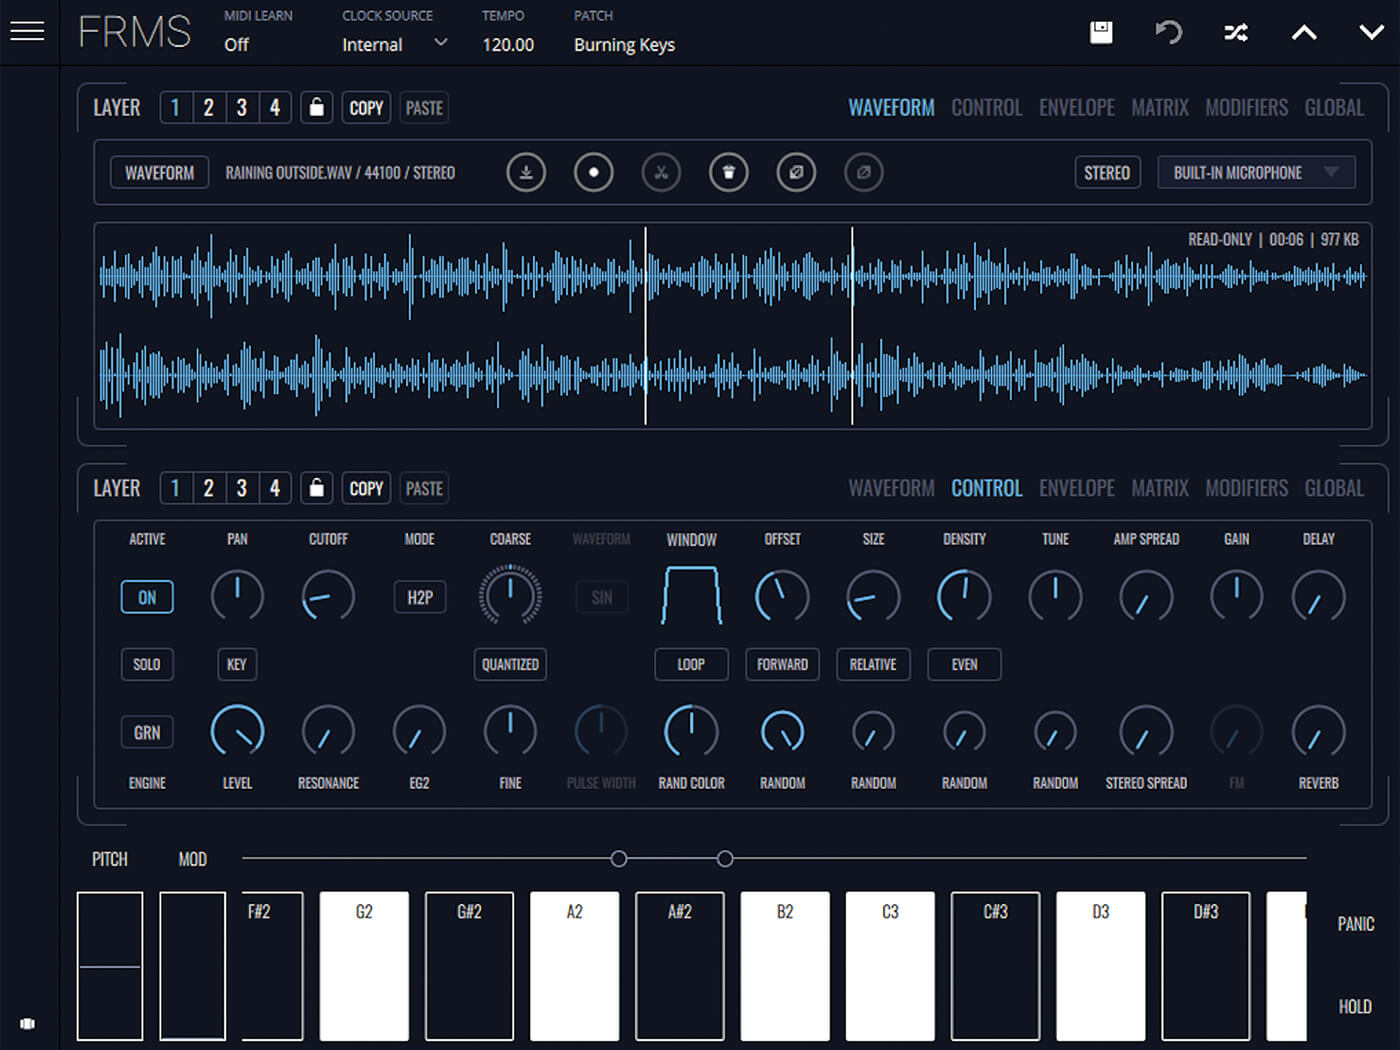
Task: Open the input device dropdown
Action: (1256, 172)
